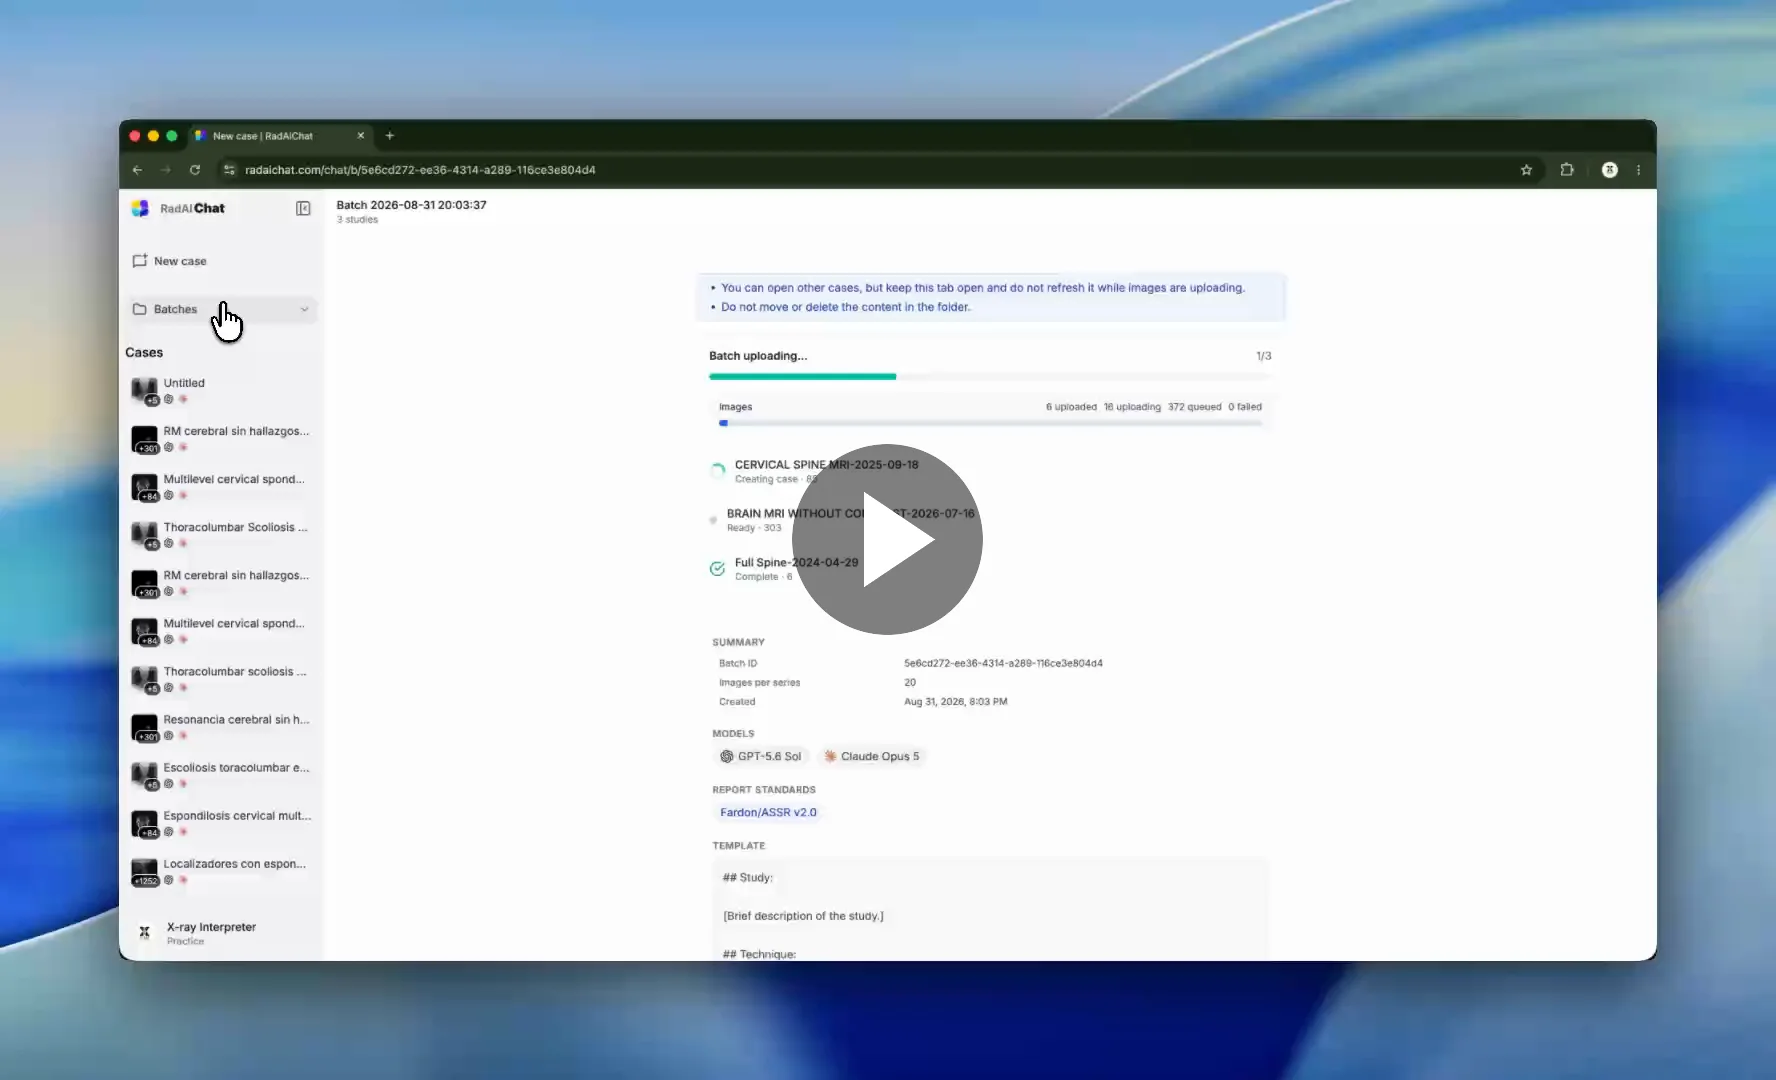Open the browser extensions puzzle icon
Screen dimensions: 1776x1080
(x=1567, y=170)
